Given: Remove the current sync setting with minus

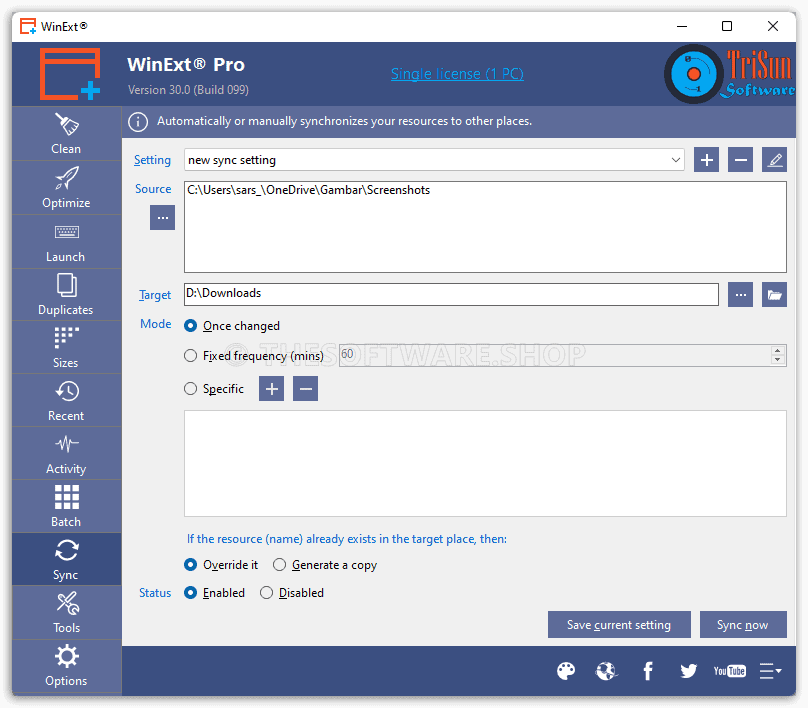Looking at the screenshot, I should [x=740, y=160].
